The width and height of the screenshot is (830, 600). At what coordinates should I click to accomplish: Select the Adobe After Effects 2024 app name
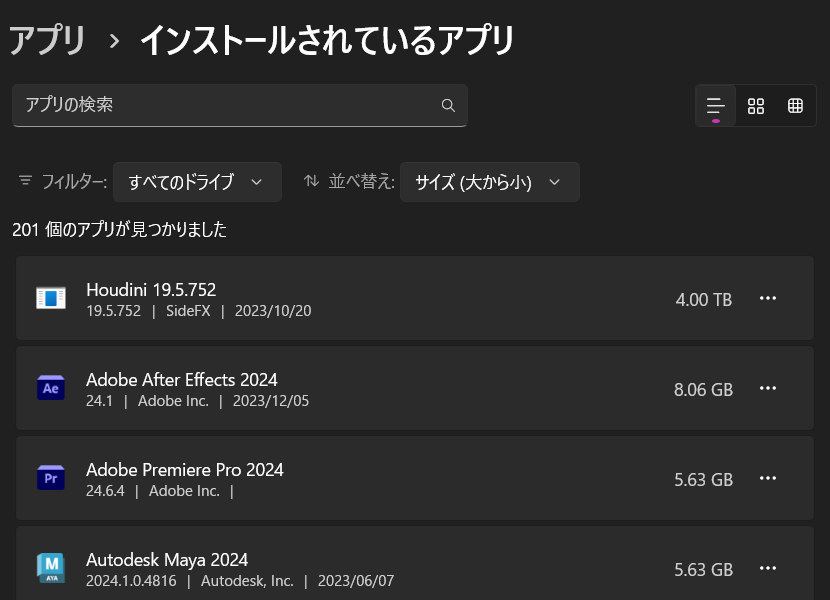(182, 380)
